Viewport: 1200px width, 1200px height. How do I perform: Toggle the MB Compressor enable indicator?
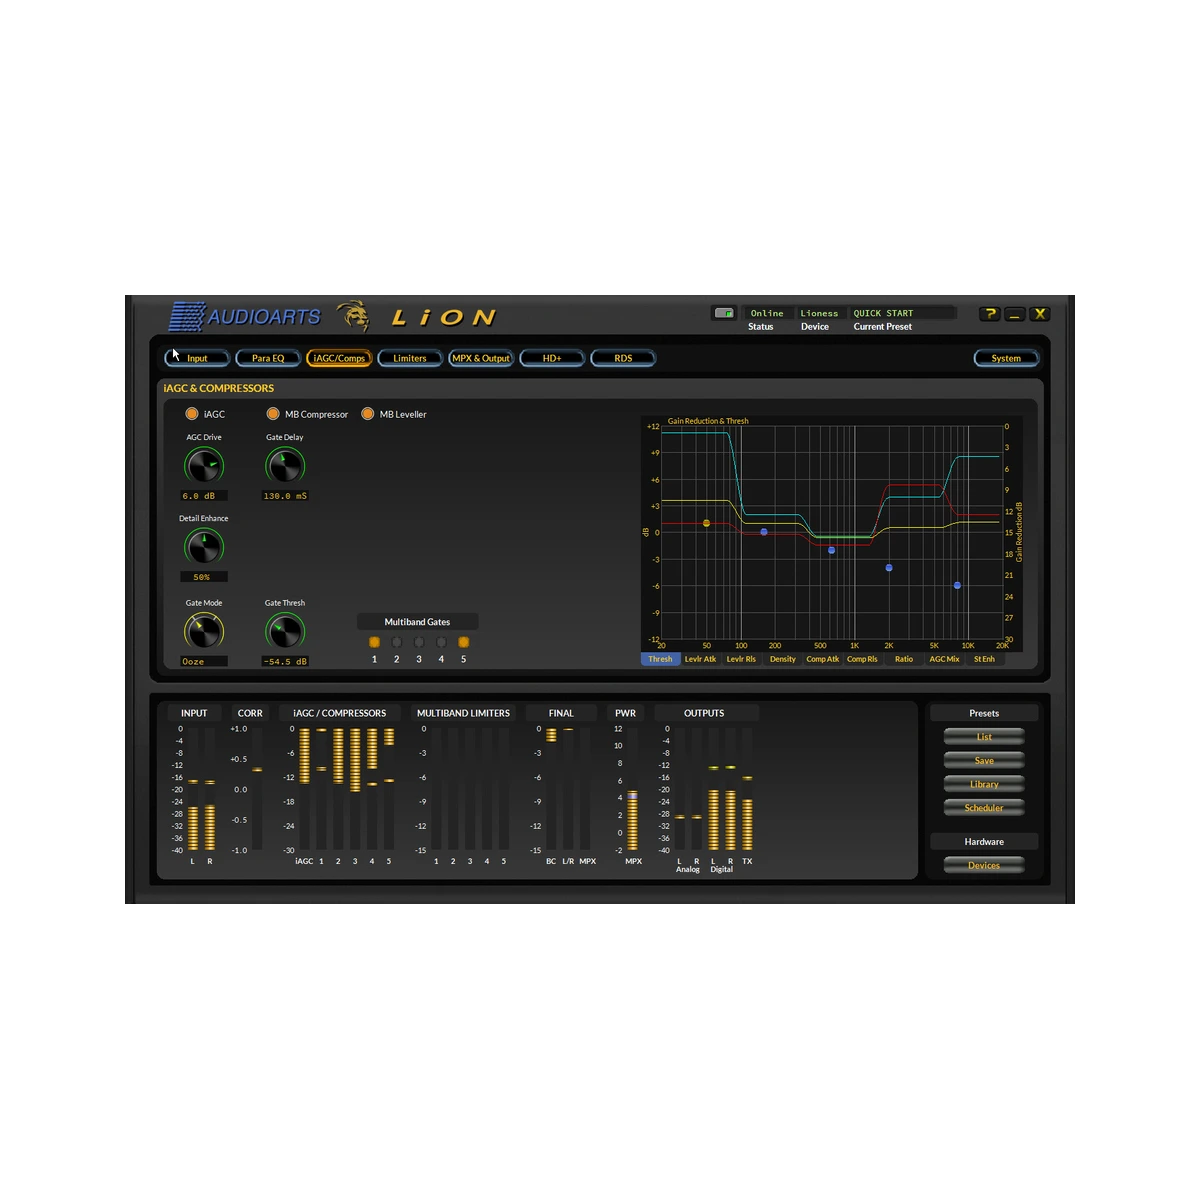(x=273, y=413)
